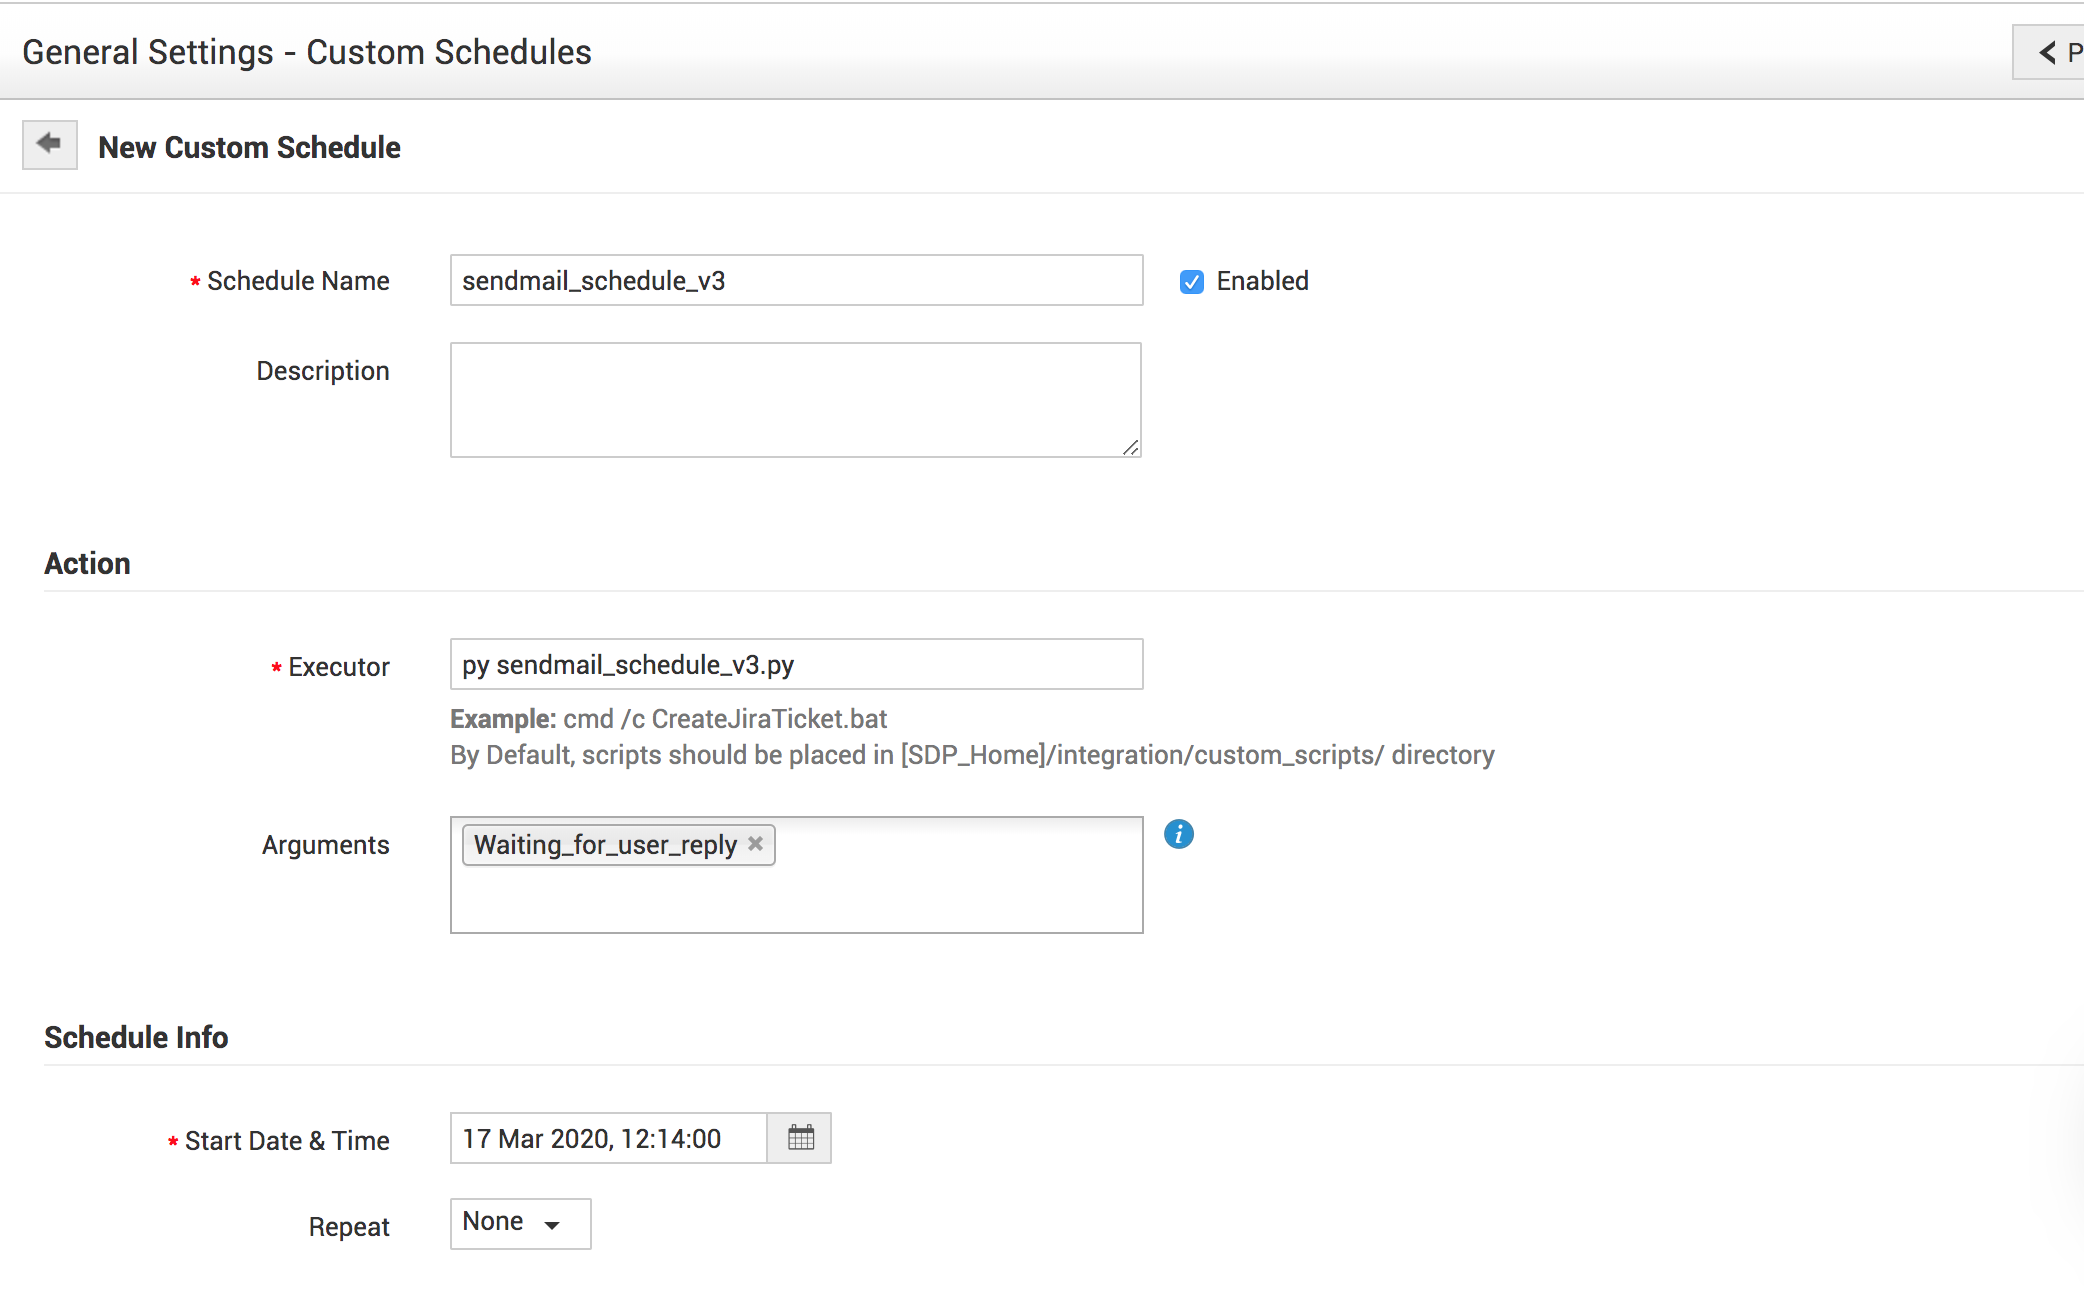Click the New Custom Schedule heading

[x=249, y=147]
